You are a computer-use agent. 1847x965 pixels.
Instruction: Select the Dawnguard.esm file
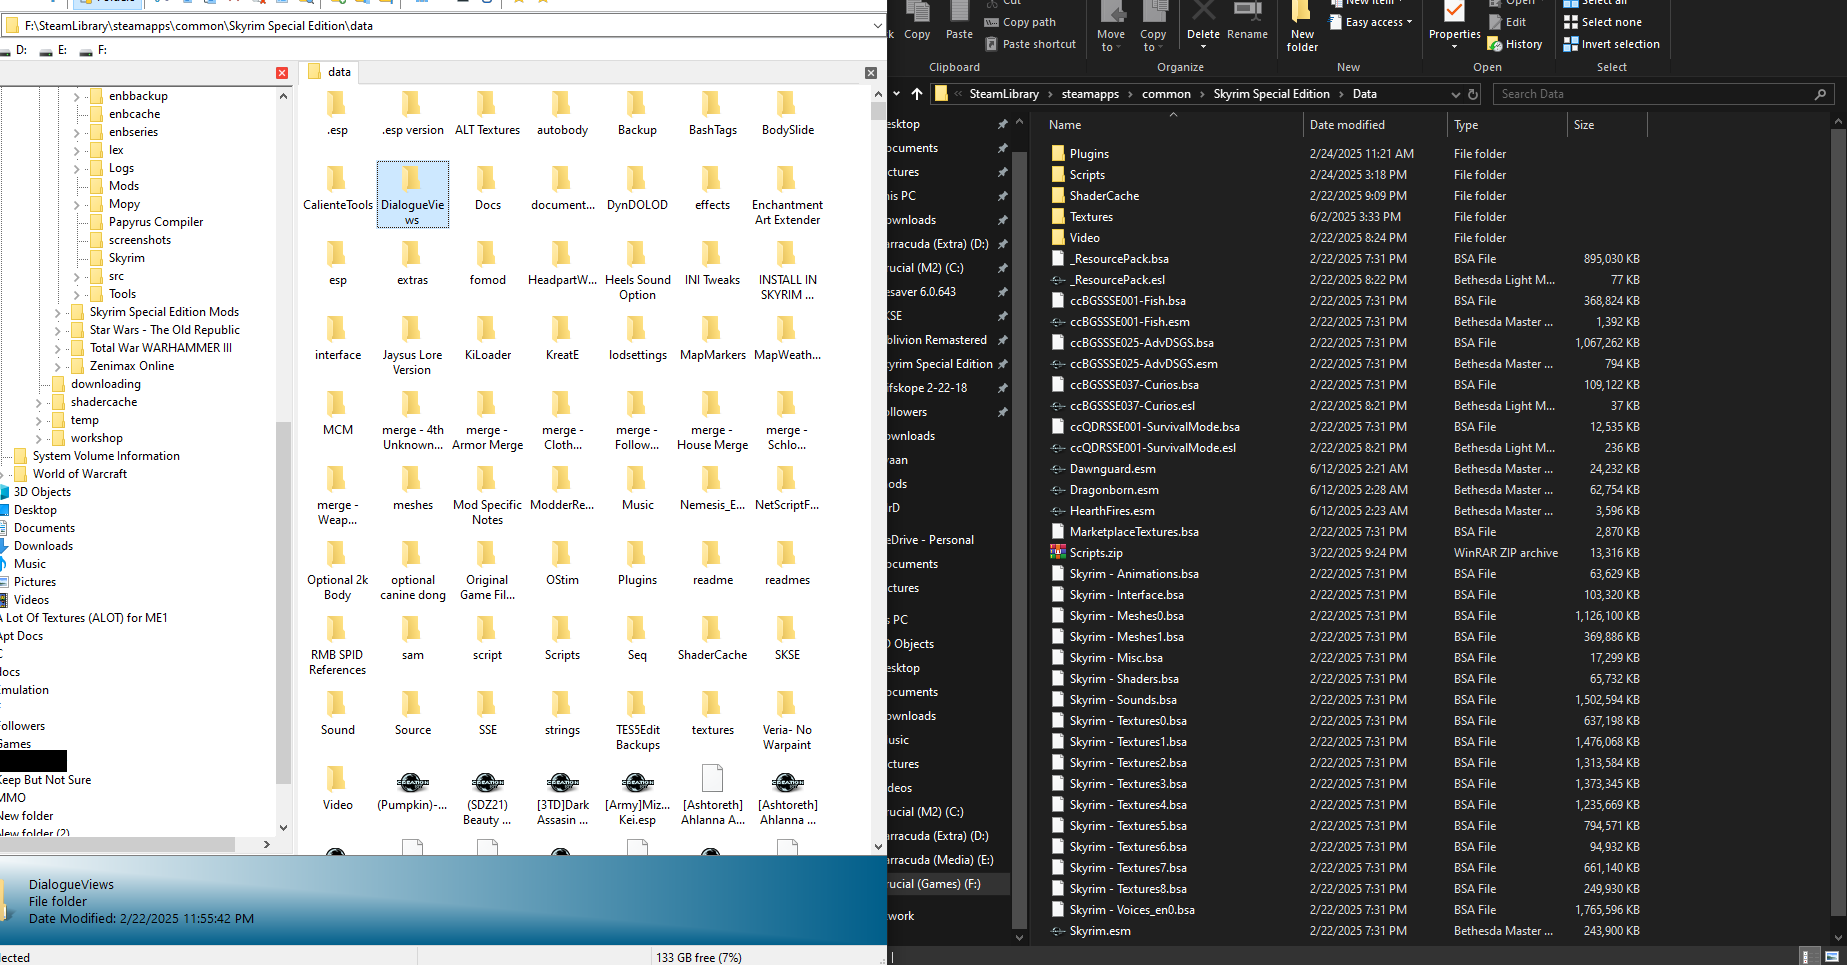tap(1112, 469)
